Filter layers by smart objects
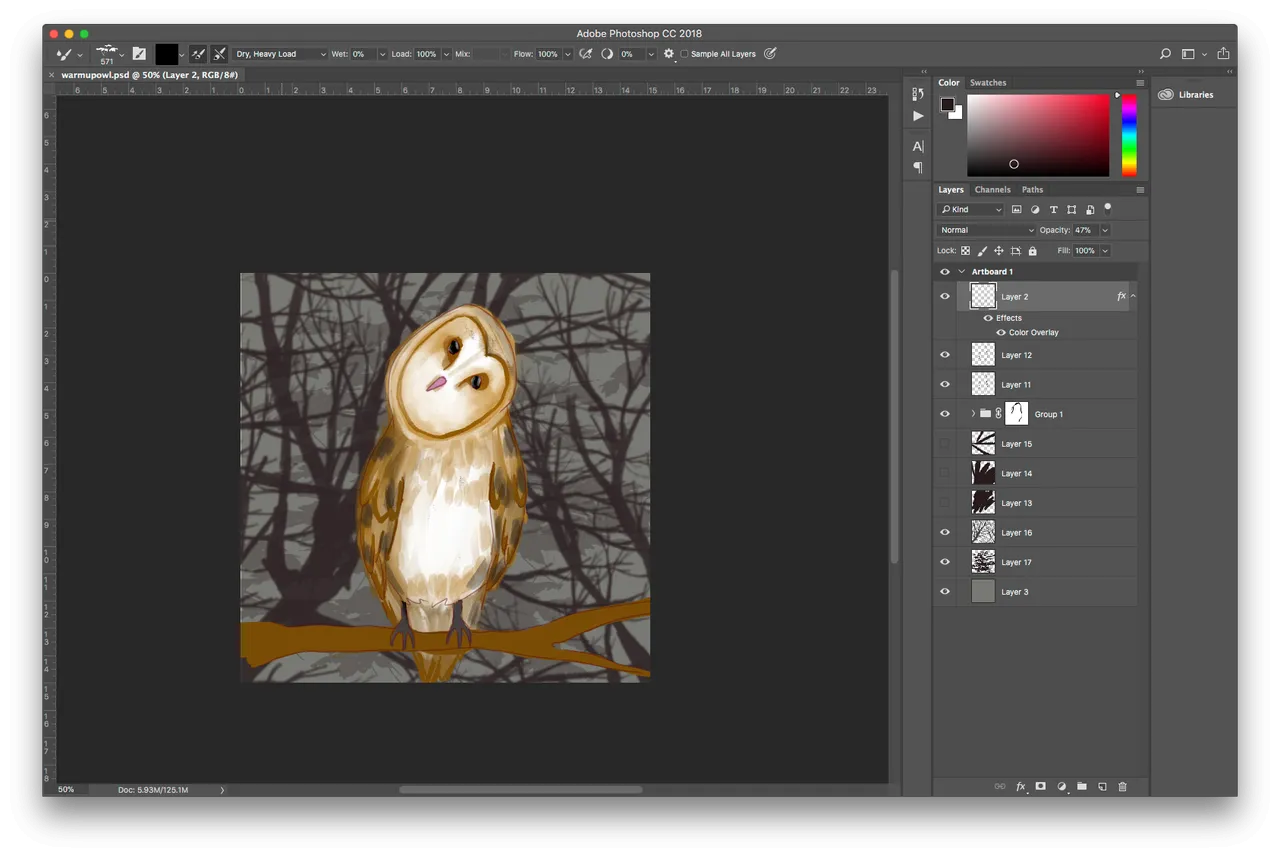The width and height of the screenshot is (1280, 857). pyautogui.click(x=1090, y=210)
